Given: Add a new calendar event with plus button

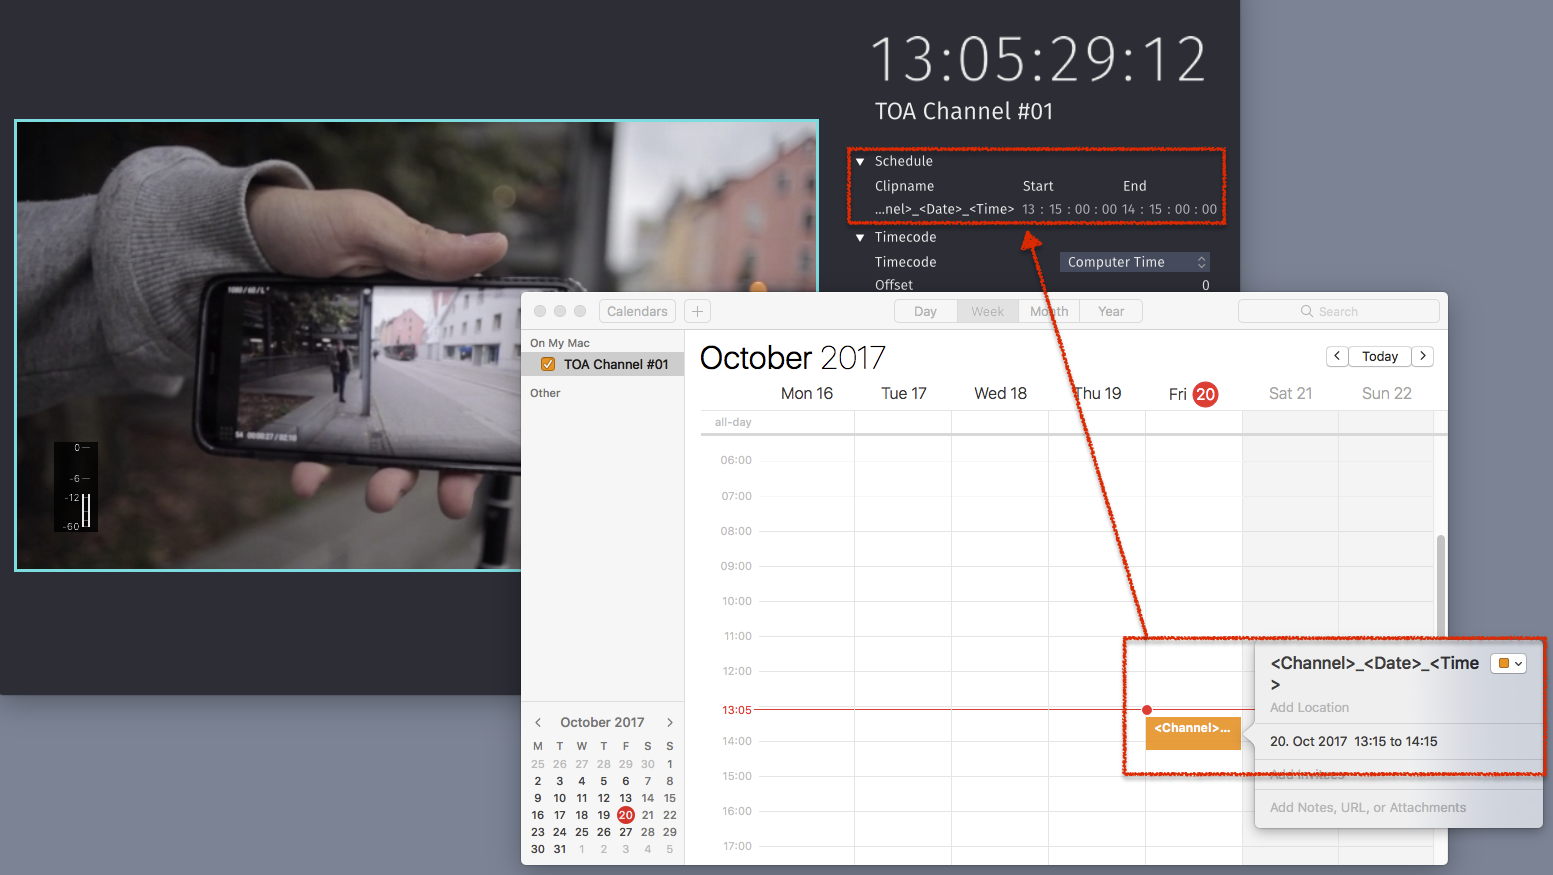Looking at the screenshot, I should click(x=697, y=311).
